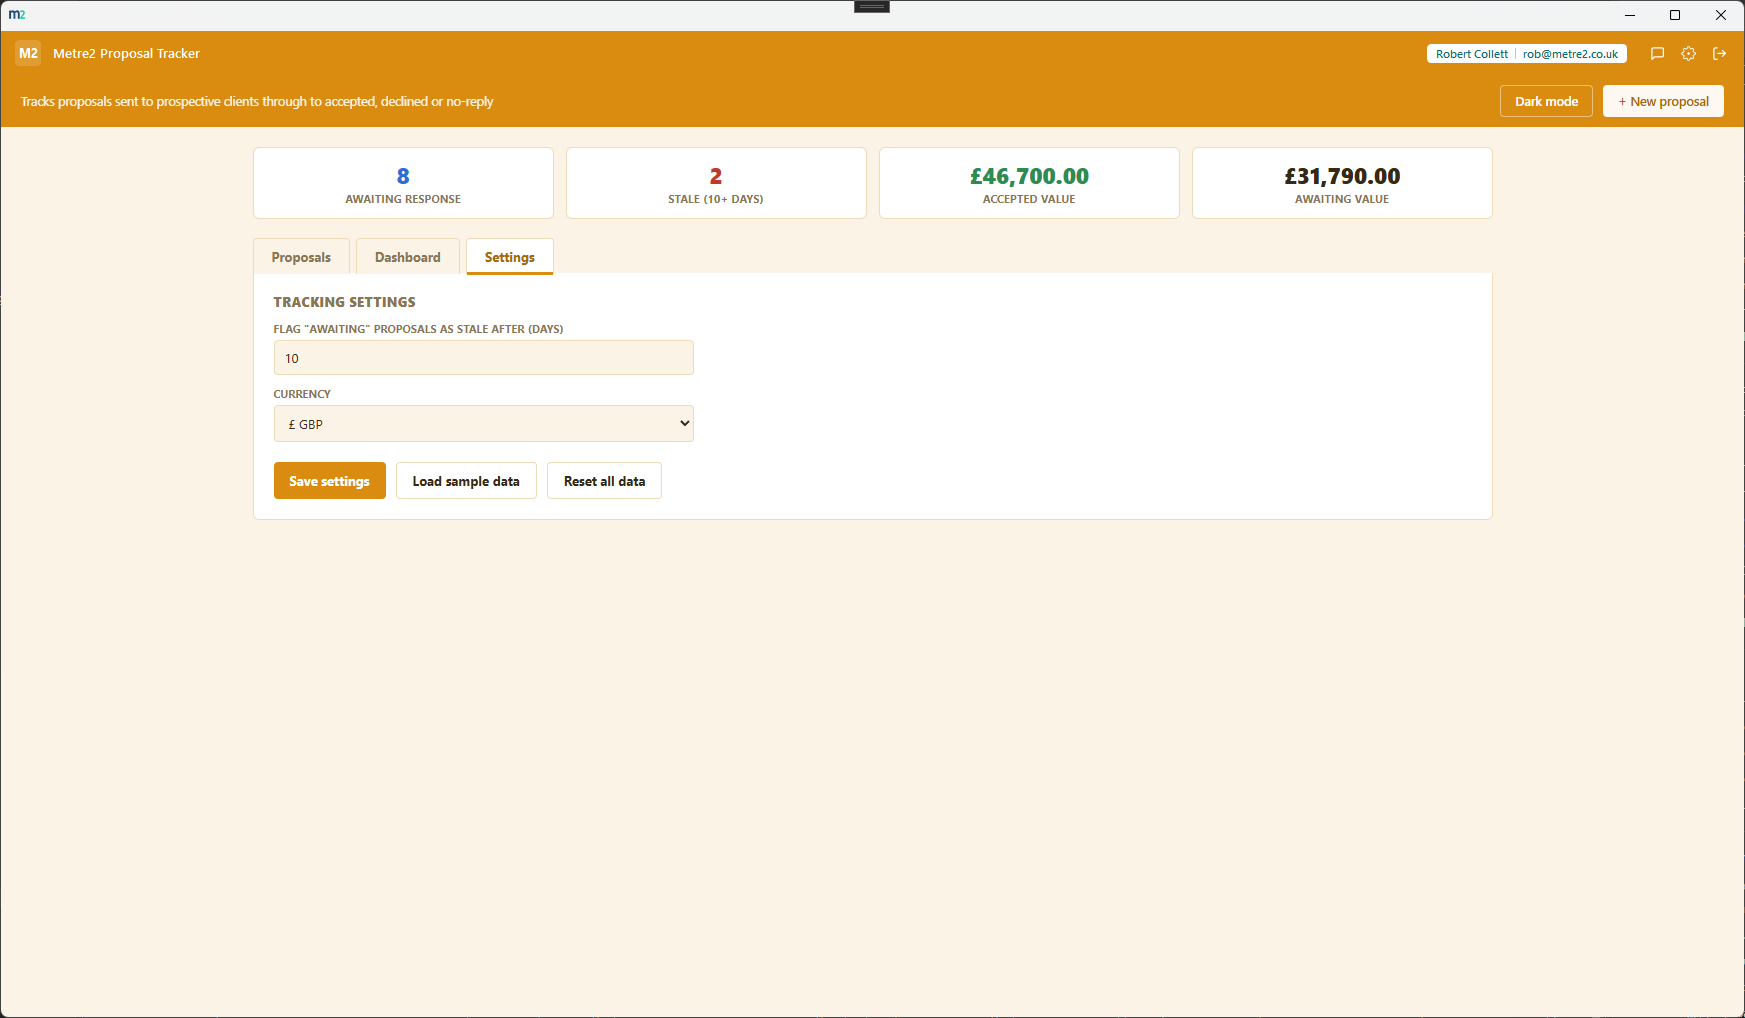Save settings
This screenshot has width=1745, height=1018.
pos(329,481)
